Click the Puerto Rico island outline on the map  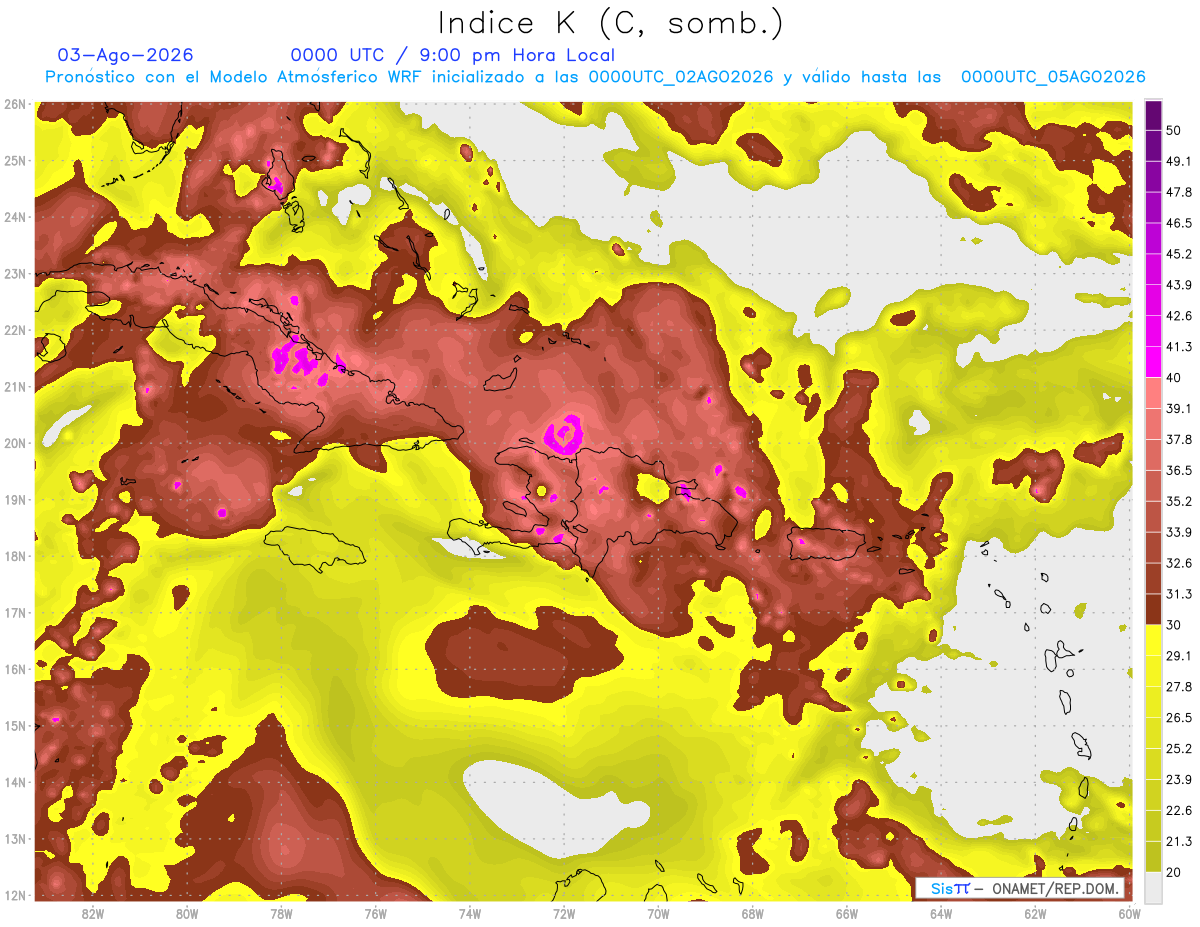tap(827, 544)
